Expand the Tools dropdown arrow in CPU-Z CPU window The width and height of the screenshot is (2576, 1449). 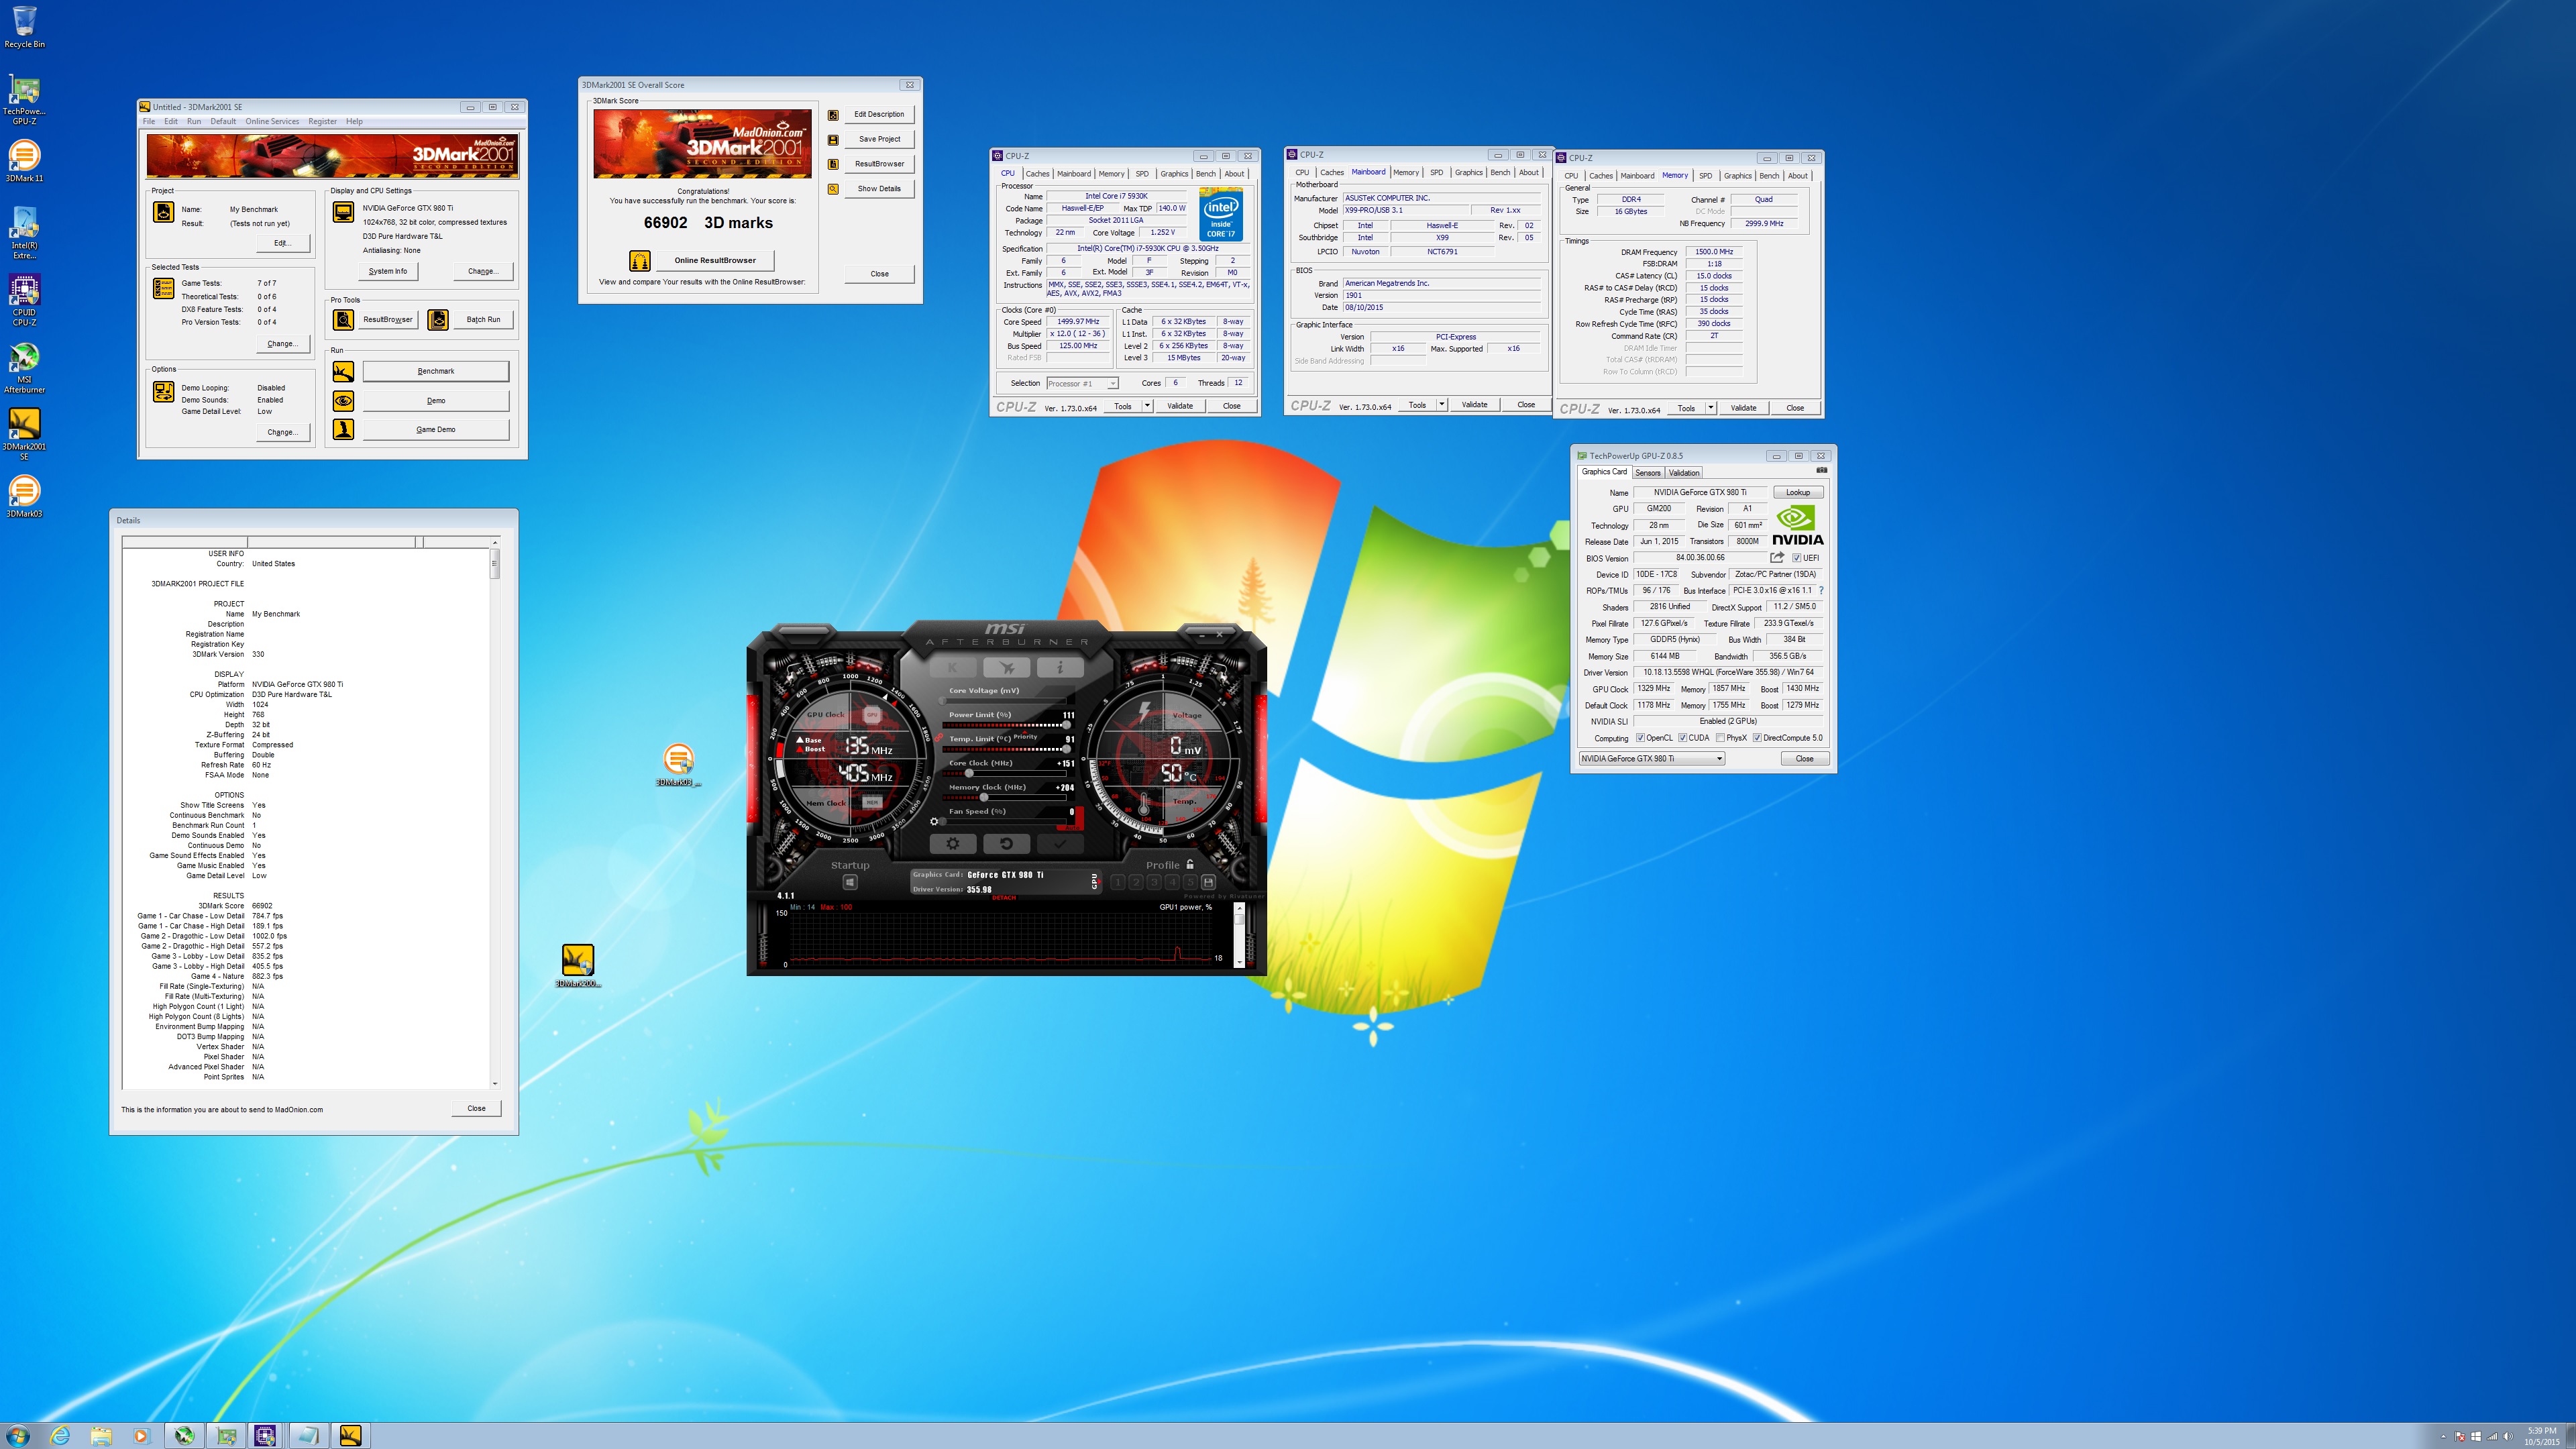(x=1147, y=405)
